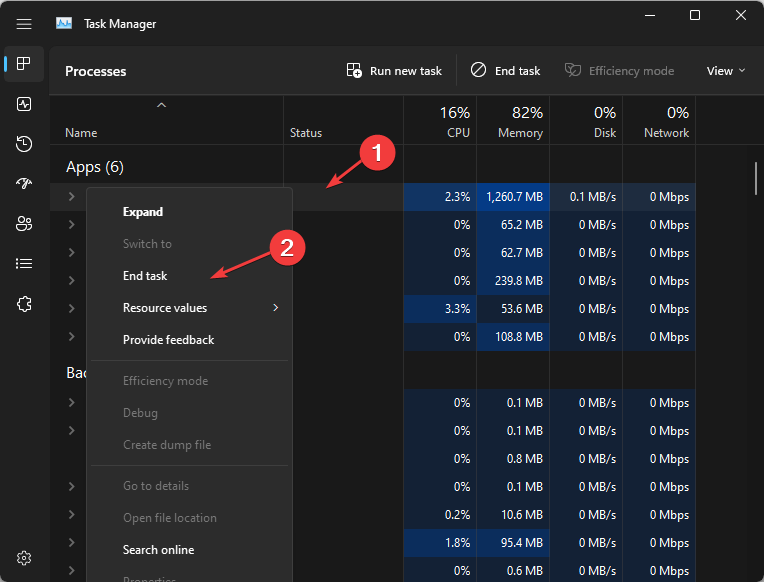Choose Switch to in context menu
The width and height of the screenshot is (764, 582).
tap(190, 244)
